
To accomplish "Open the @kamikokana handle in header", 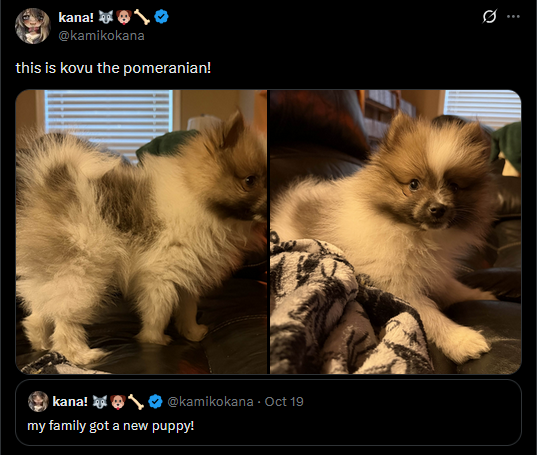I will point(101,36).
